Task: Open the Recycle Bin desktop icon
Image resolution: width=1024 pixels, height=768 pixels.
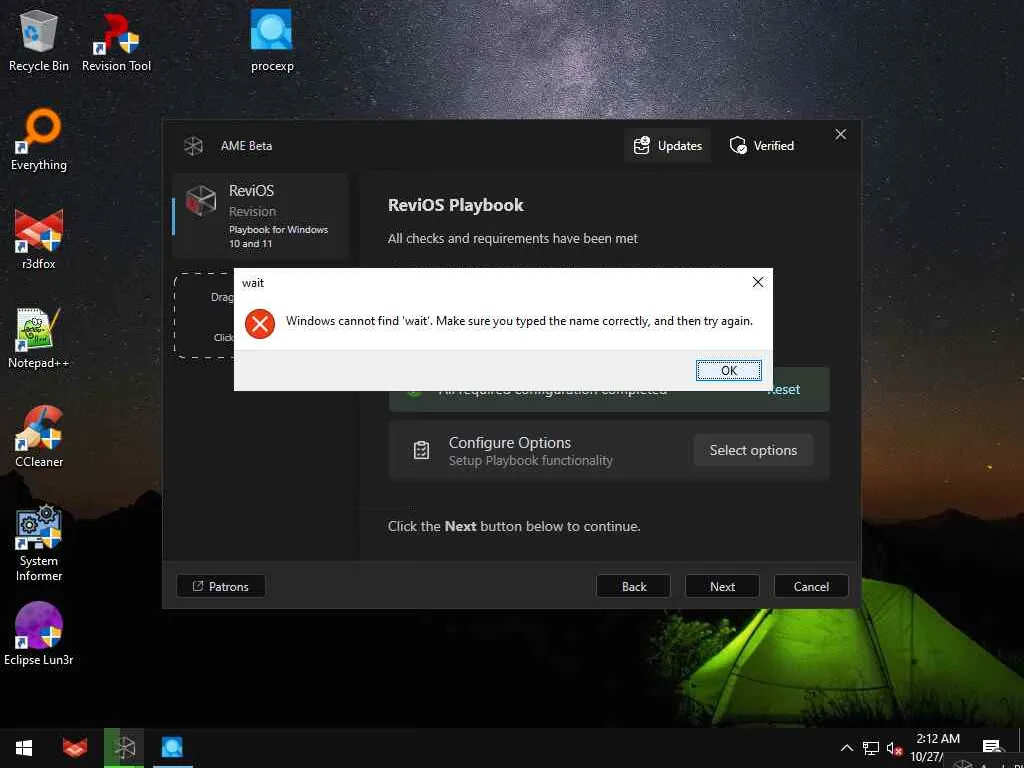Action: [x=39, y=40]
